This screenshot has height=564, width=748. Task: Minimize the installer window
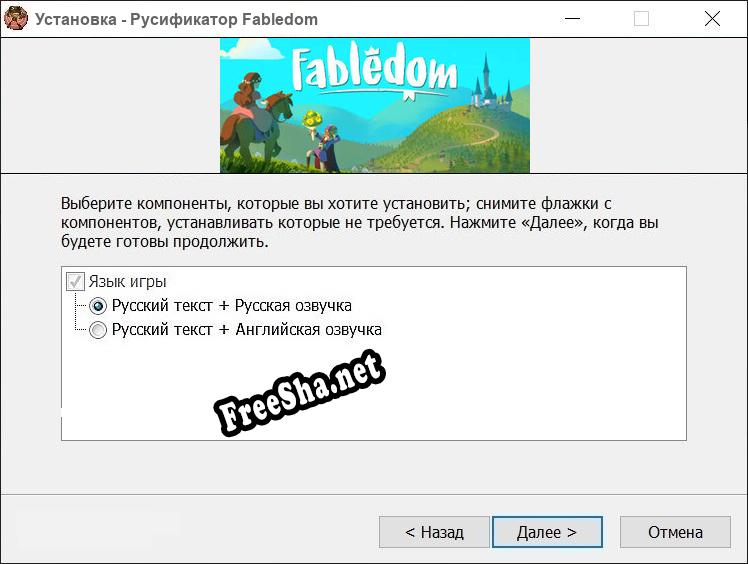(x=572, y=19)
